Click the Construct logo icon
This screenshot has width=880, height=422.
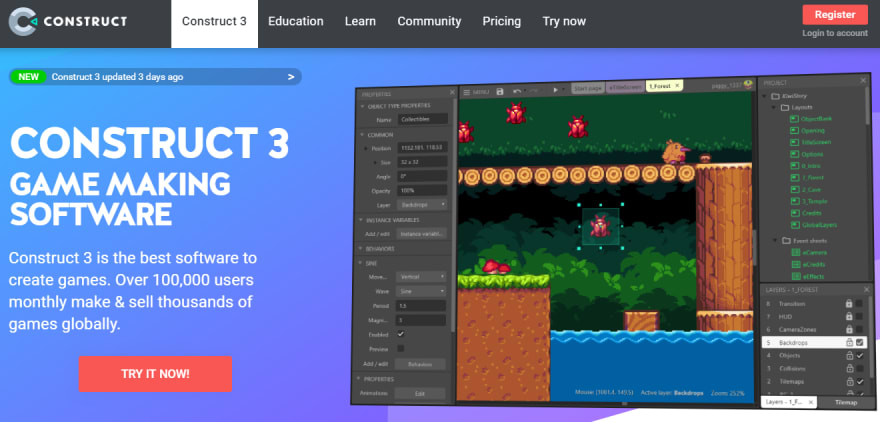[x=23, y=22]
